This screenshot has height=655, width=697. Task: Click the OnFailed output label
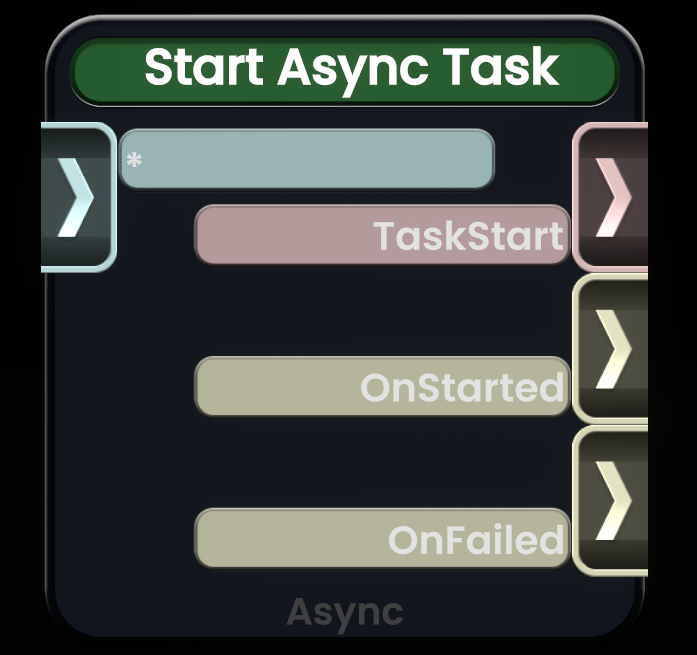475,539
